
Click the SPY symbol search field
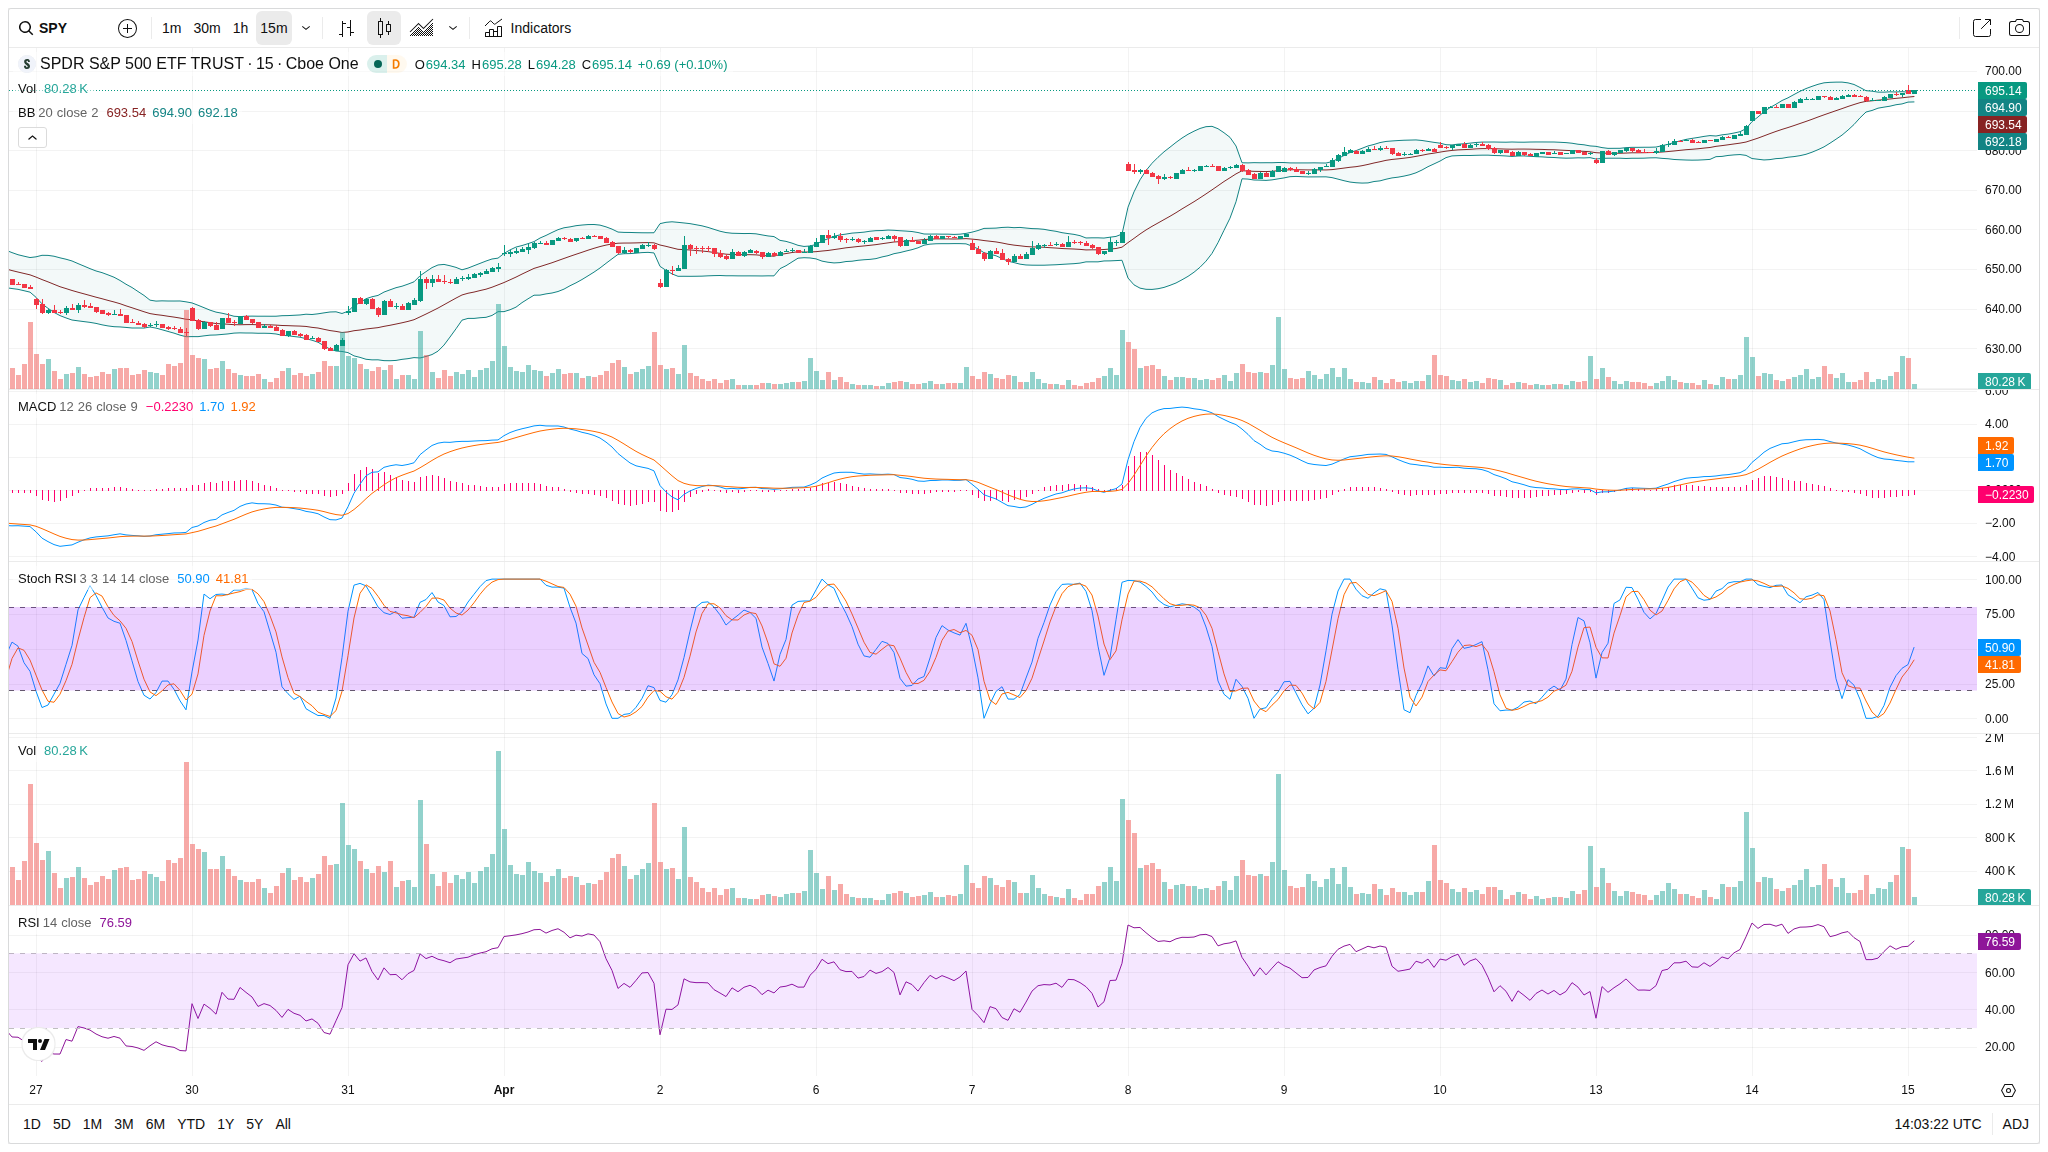point(54,28)
